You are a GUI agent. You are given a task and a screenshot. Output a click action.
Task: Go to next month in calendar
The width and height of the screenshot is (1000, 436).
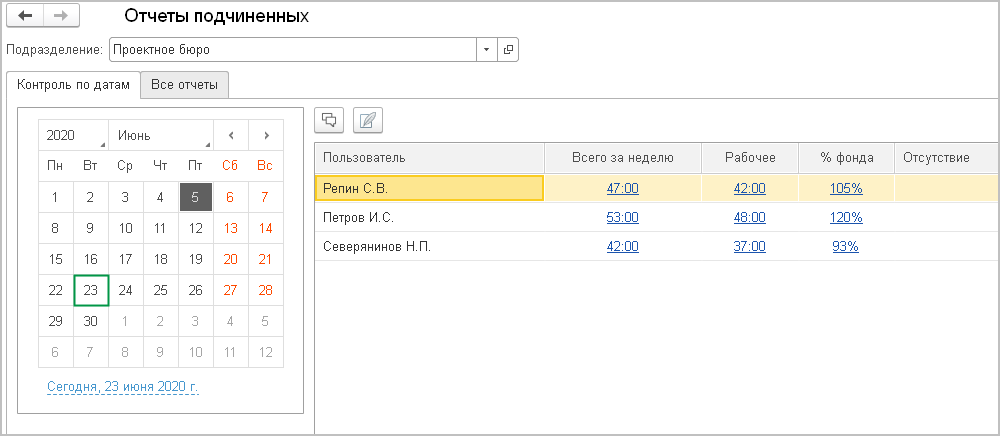point(266,135)
